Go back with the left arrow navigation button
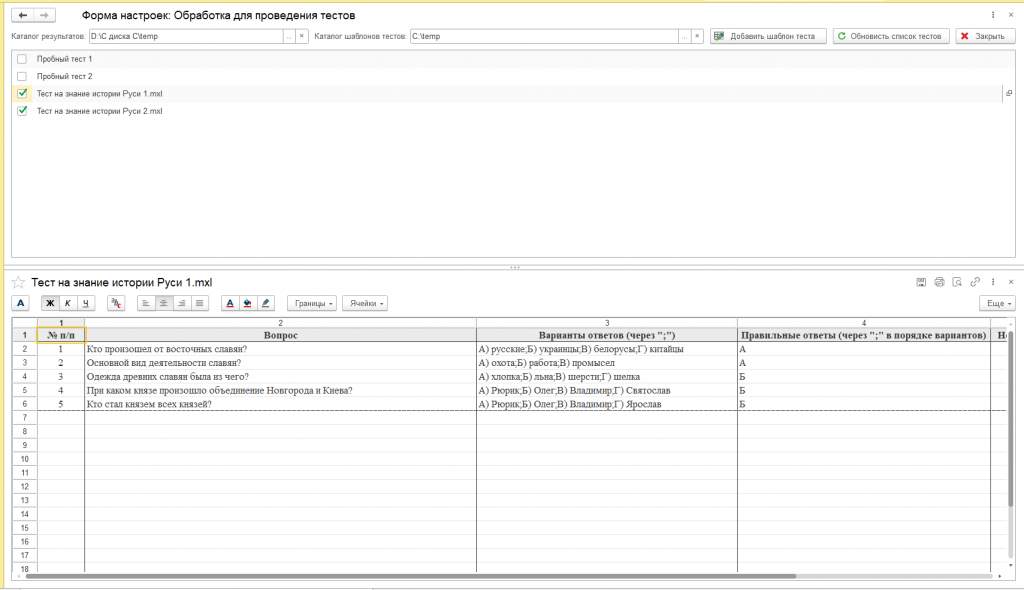 point(23,16)
